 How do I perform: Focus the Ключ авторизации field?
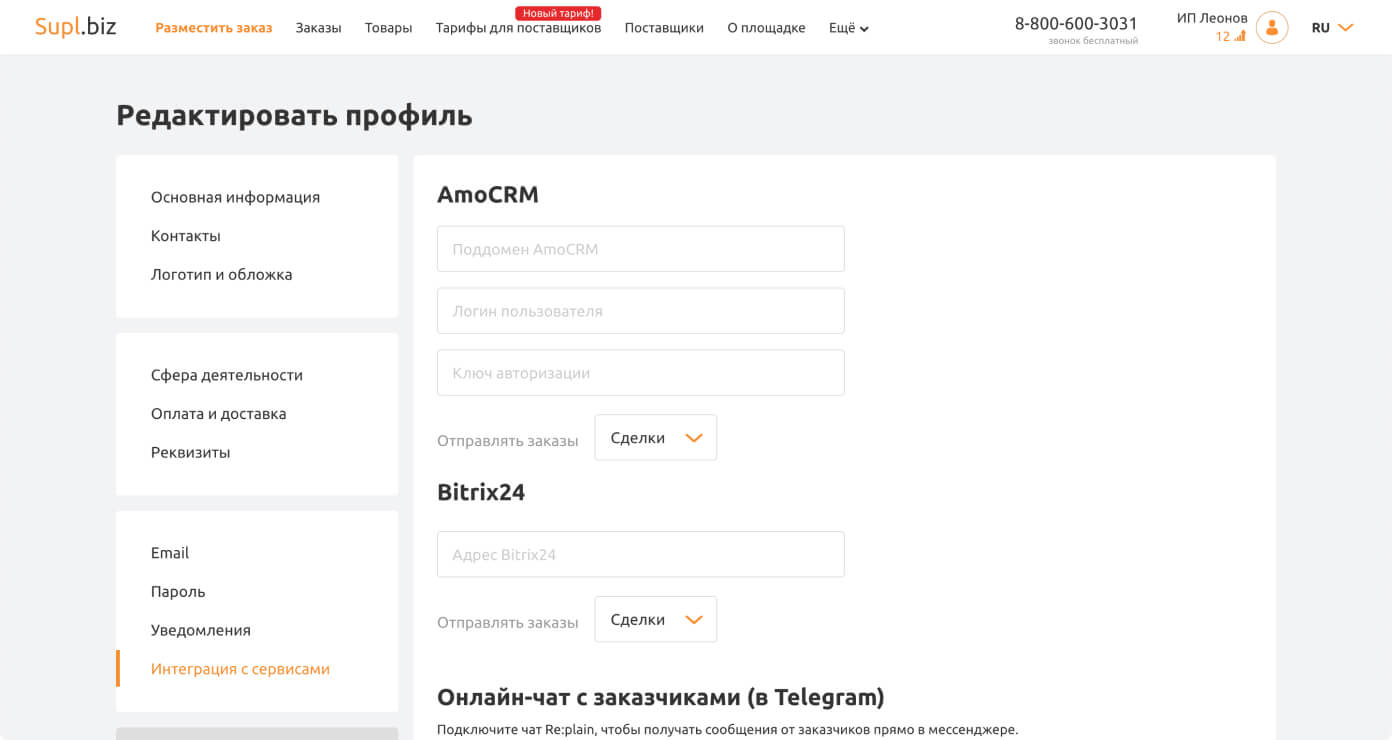coord(641,373)
